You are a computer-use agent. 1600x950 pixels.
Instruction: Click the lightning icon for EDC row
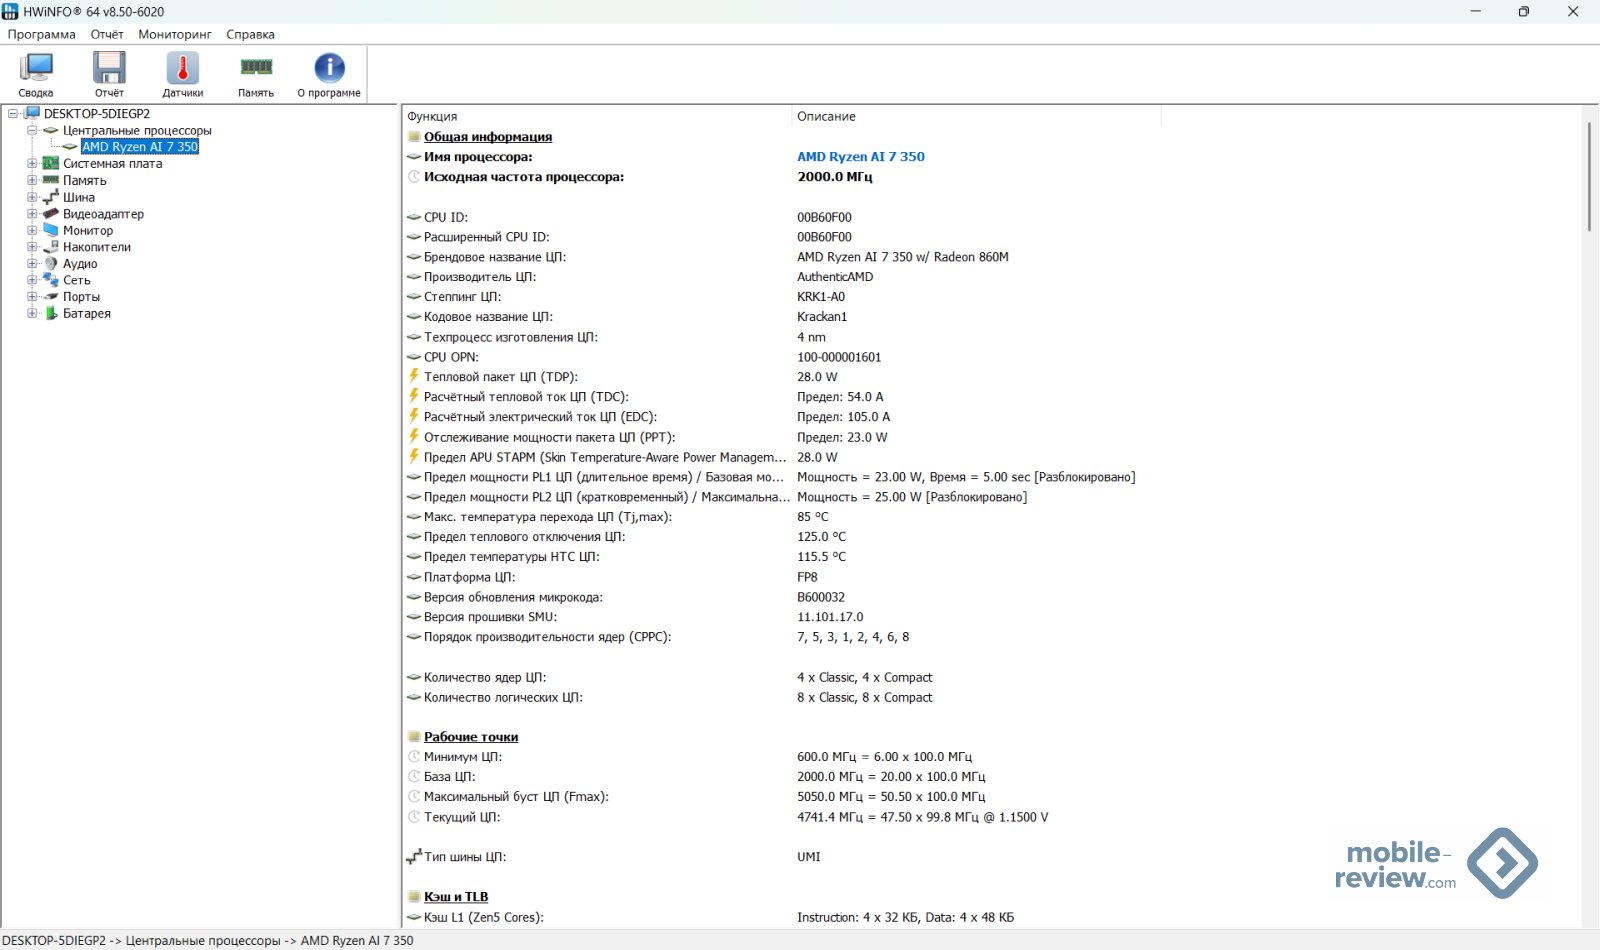tap(414, 416)
